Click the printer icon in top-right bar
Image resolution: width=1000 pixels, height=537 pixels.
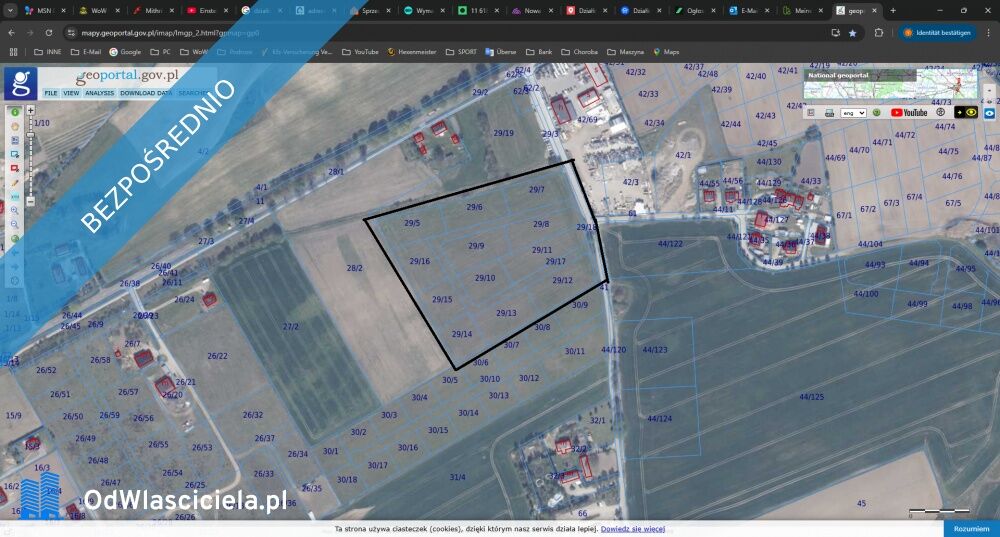click(829, 113)
